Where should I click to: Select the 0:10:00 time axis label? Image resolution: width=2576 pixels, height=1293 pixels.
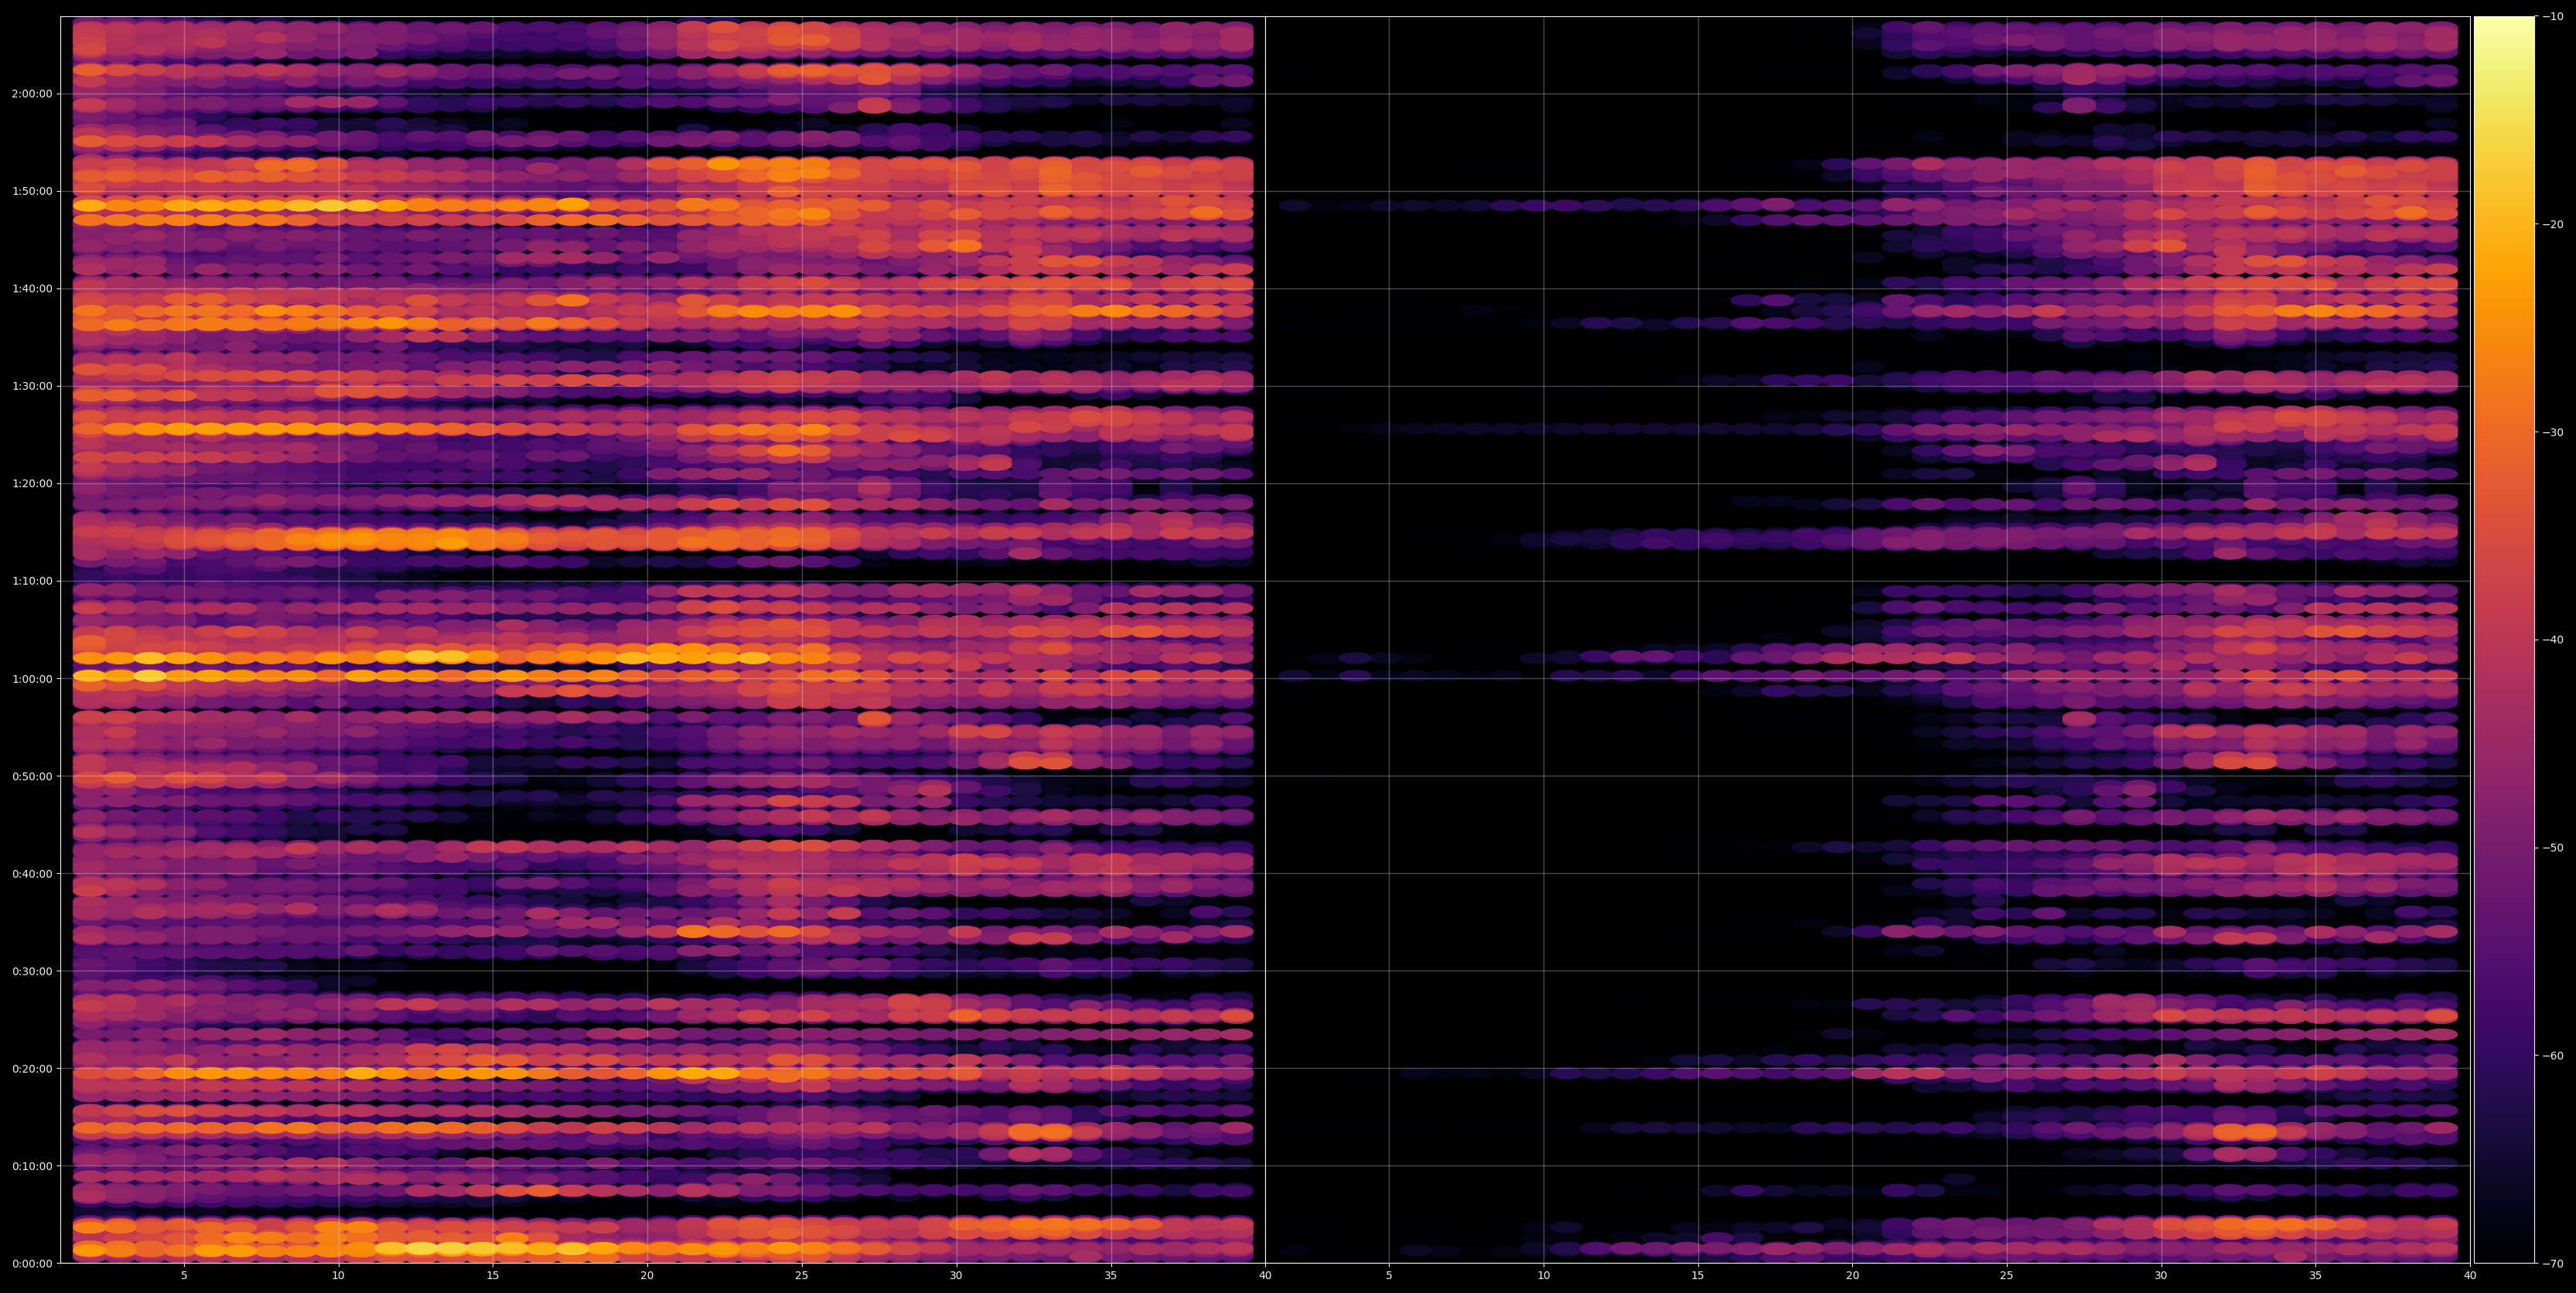coord(31,1166)
